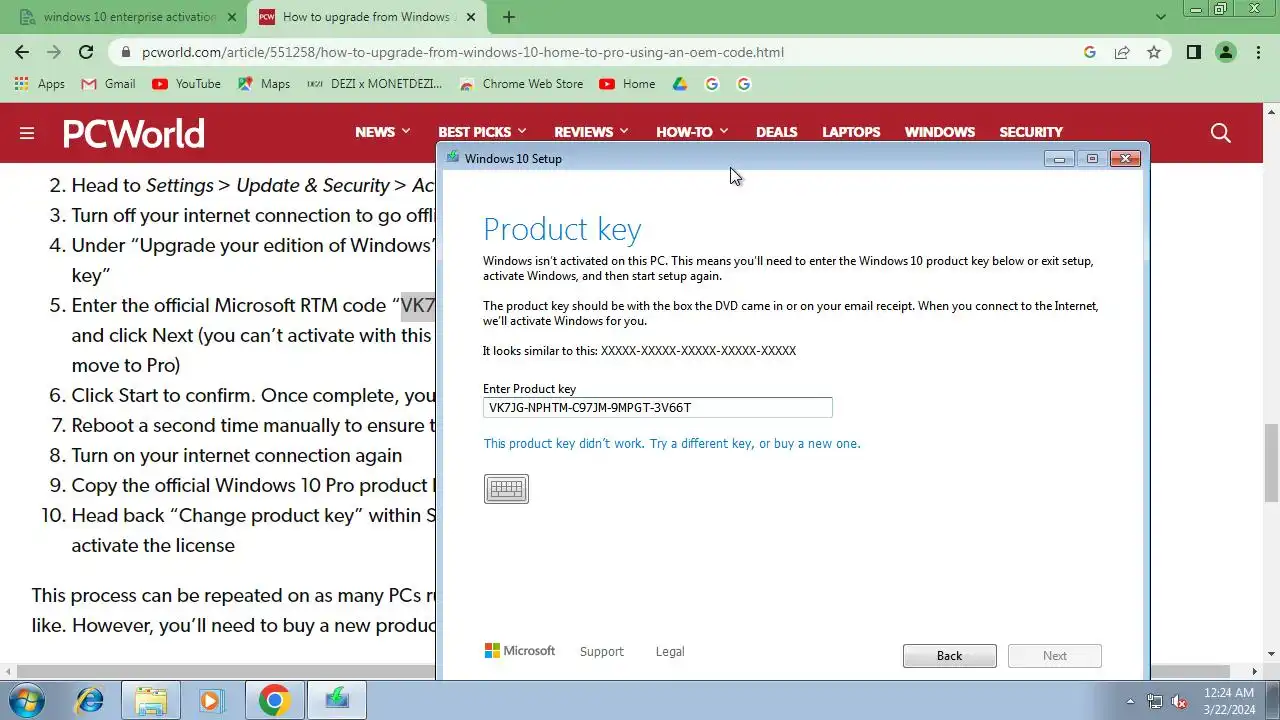
Task: Open new tab with plus button
Action: click(x=509, y=17)
